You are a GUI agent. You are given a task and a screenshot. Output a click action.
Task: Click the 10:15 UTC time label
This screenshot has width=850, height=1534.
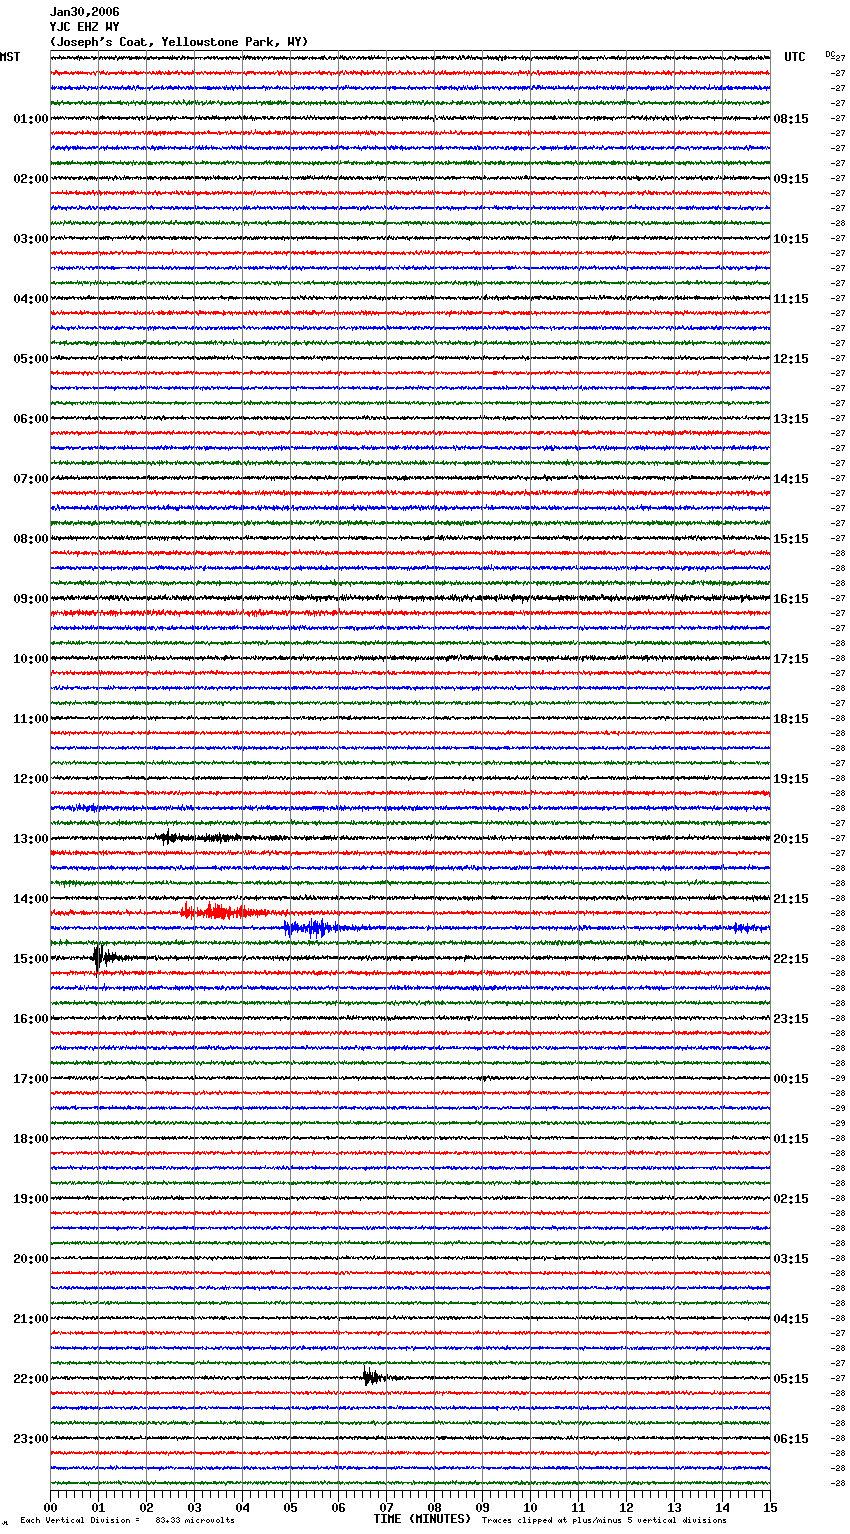click(x=791, y=239)
